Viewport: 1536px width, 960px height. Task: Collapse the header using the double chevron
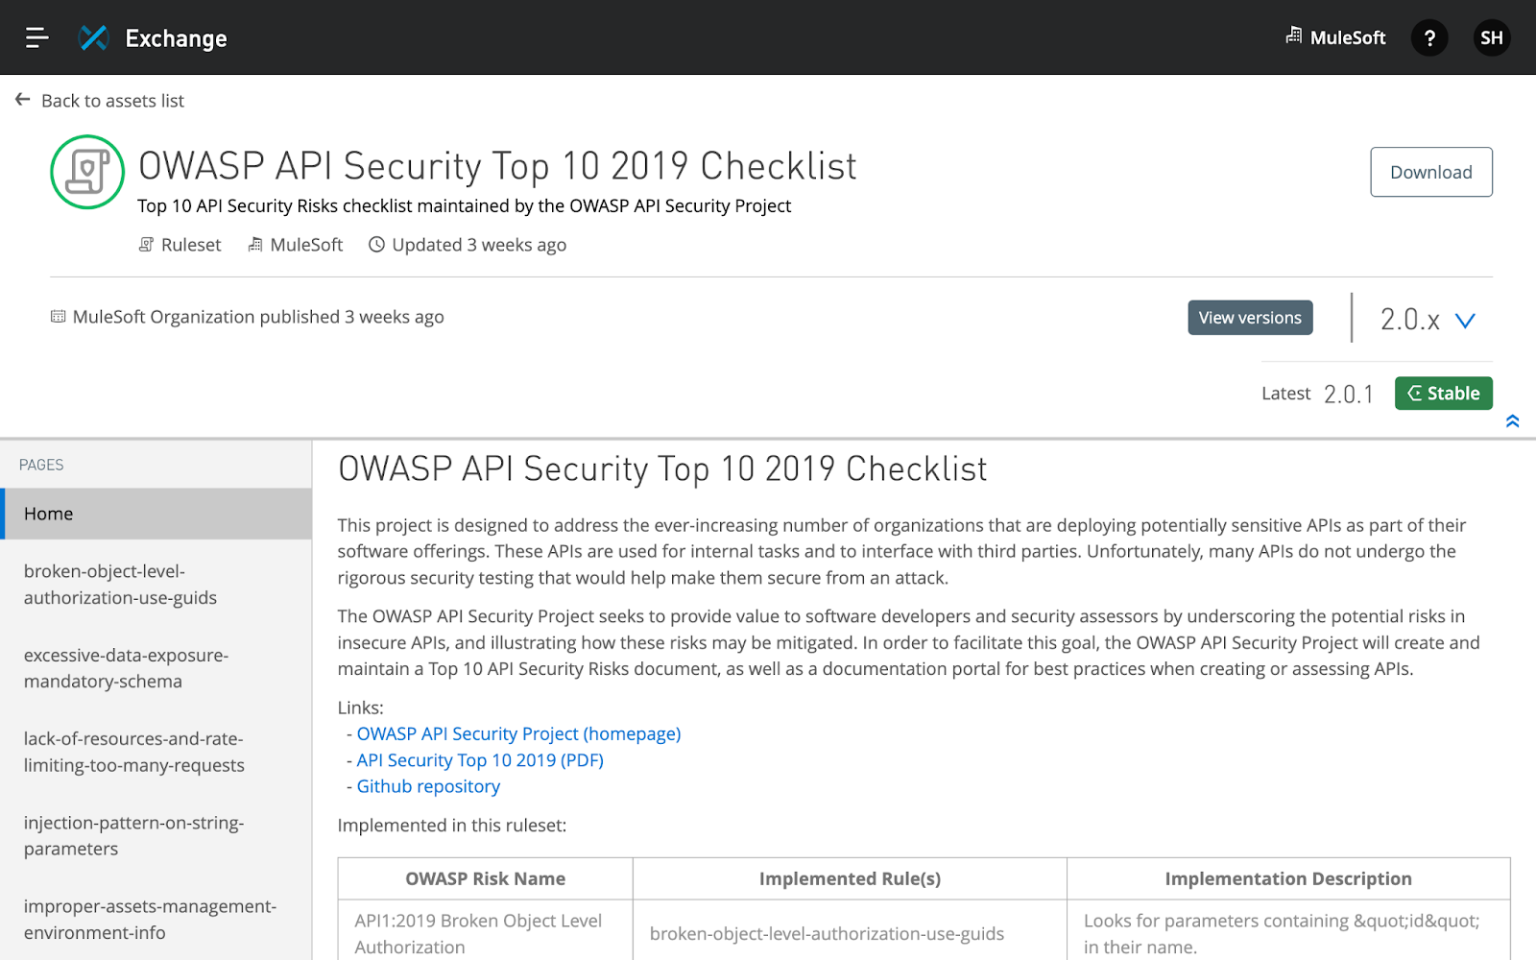click(x=1512, y=421)
